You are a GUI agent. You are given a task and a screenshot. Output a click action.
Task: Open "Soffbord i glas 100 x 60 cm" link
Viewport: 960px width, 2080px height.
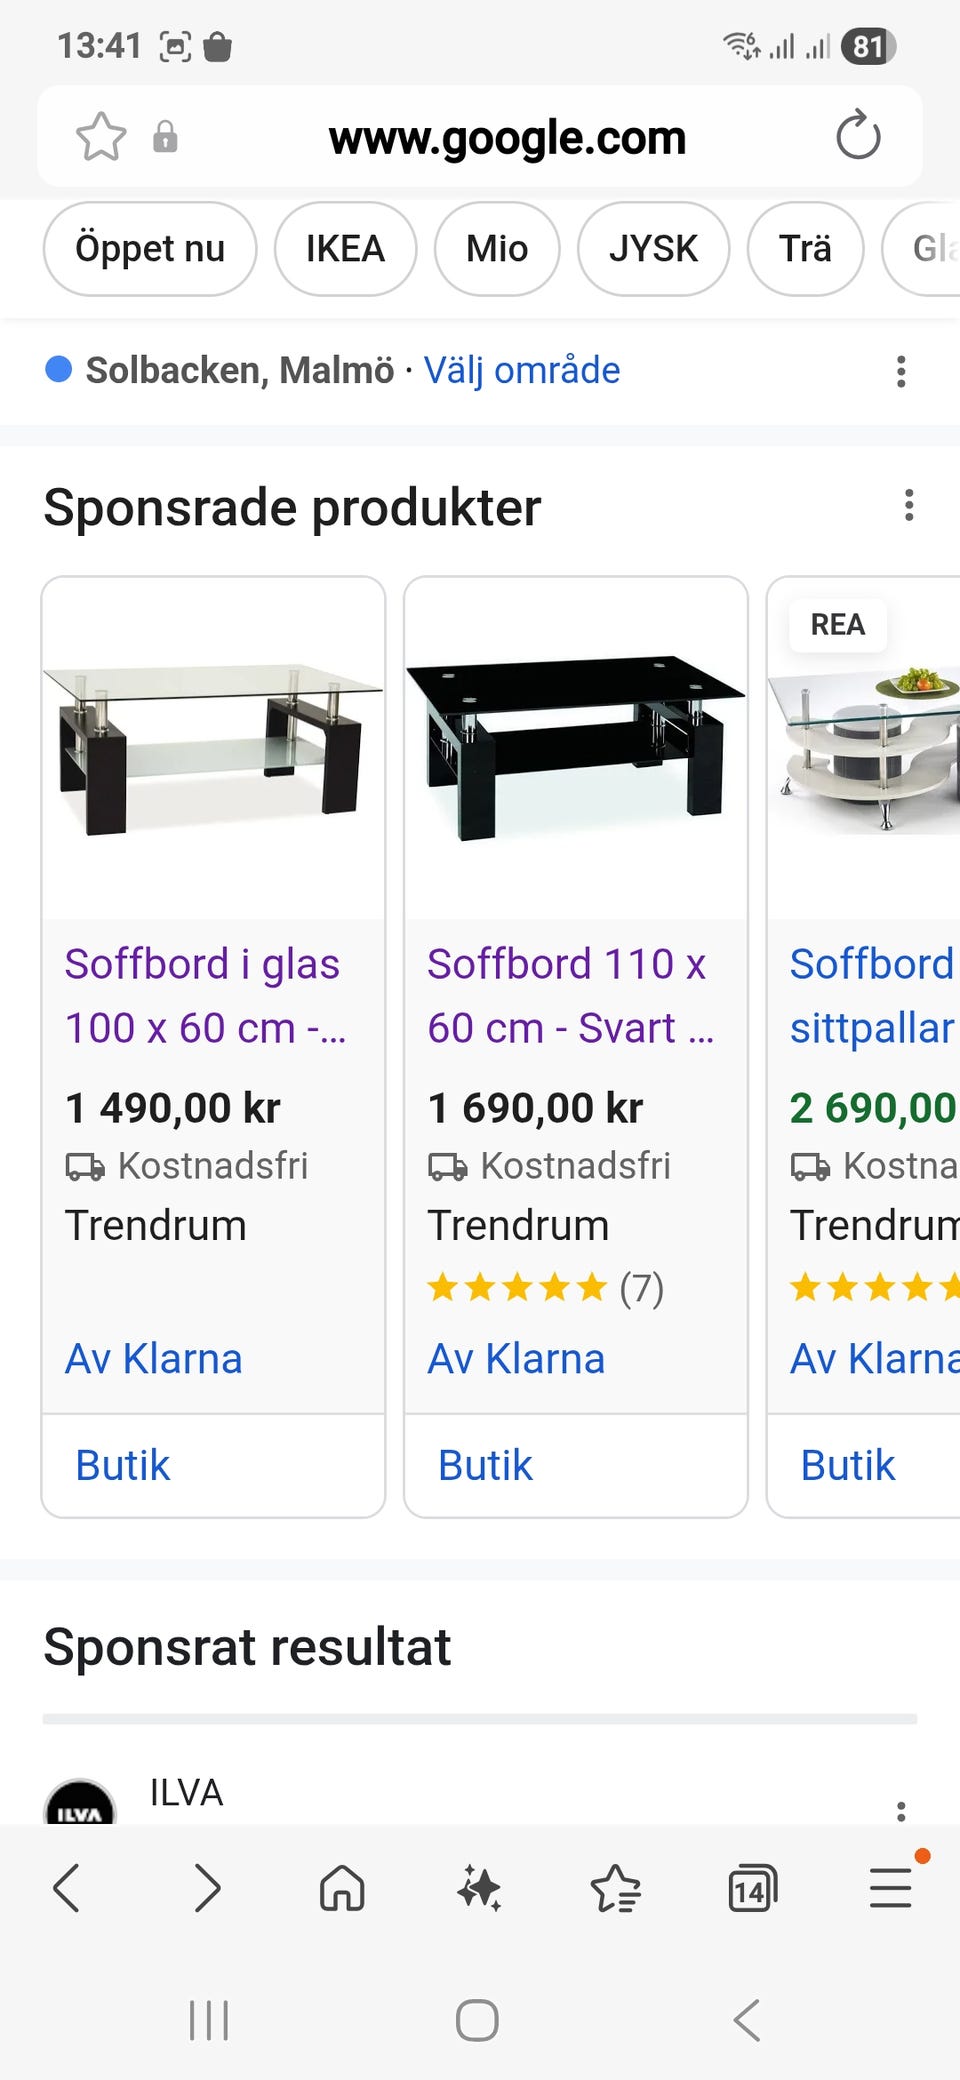click(x=205, y=996)
